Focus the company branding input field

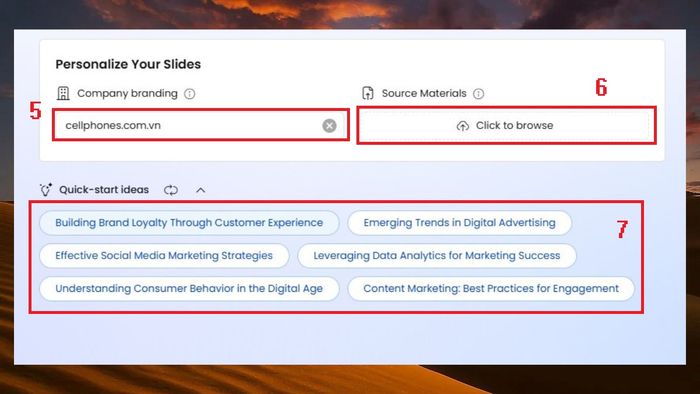pyautogui.click(x=200, y=125)
